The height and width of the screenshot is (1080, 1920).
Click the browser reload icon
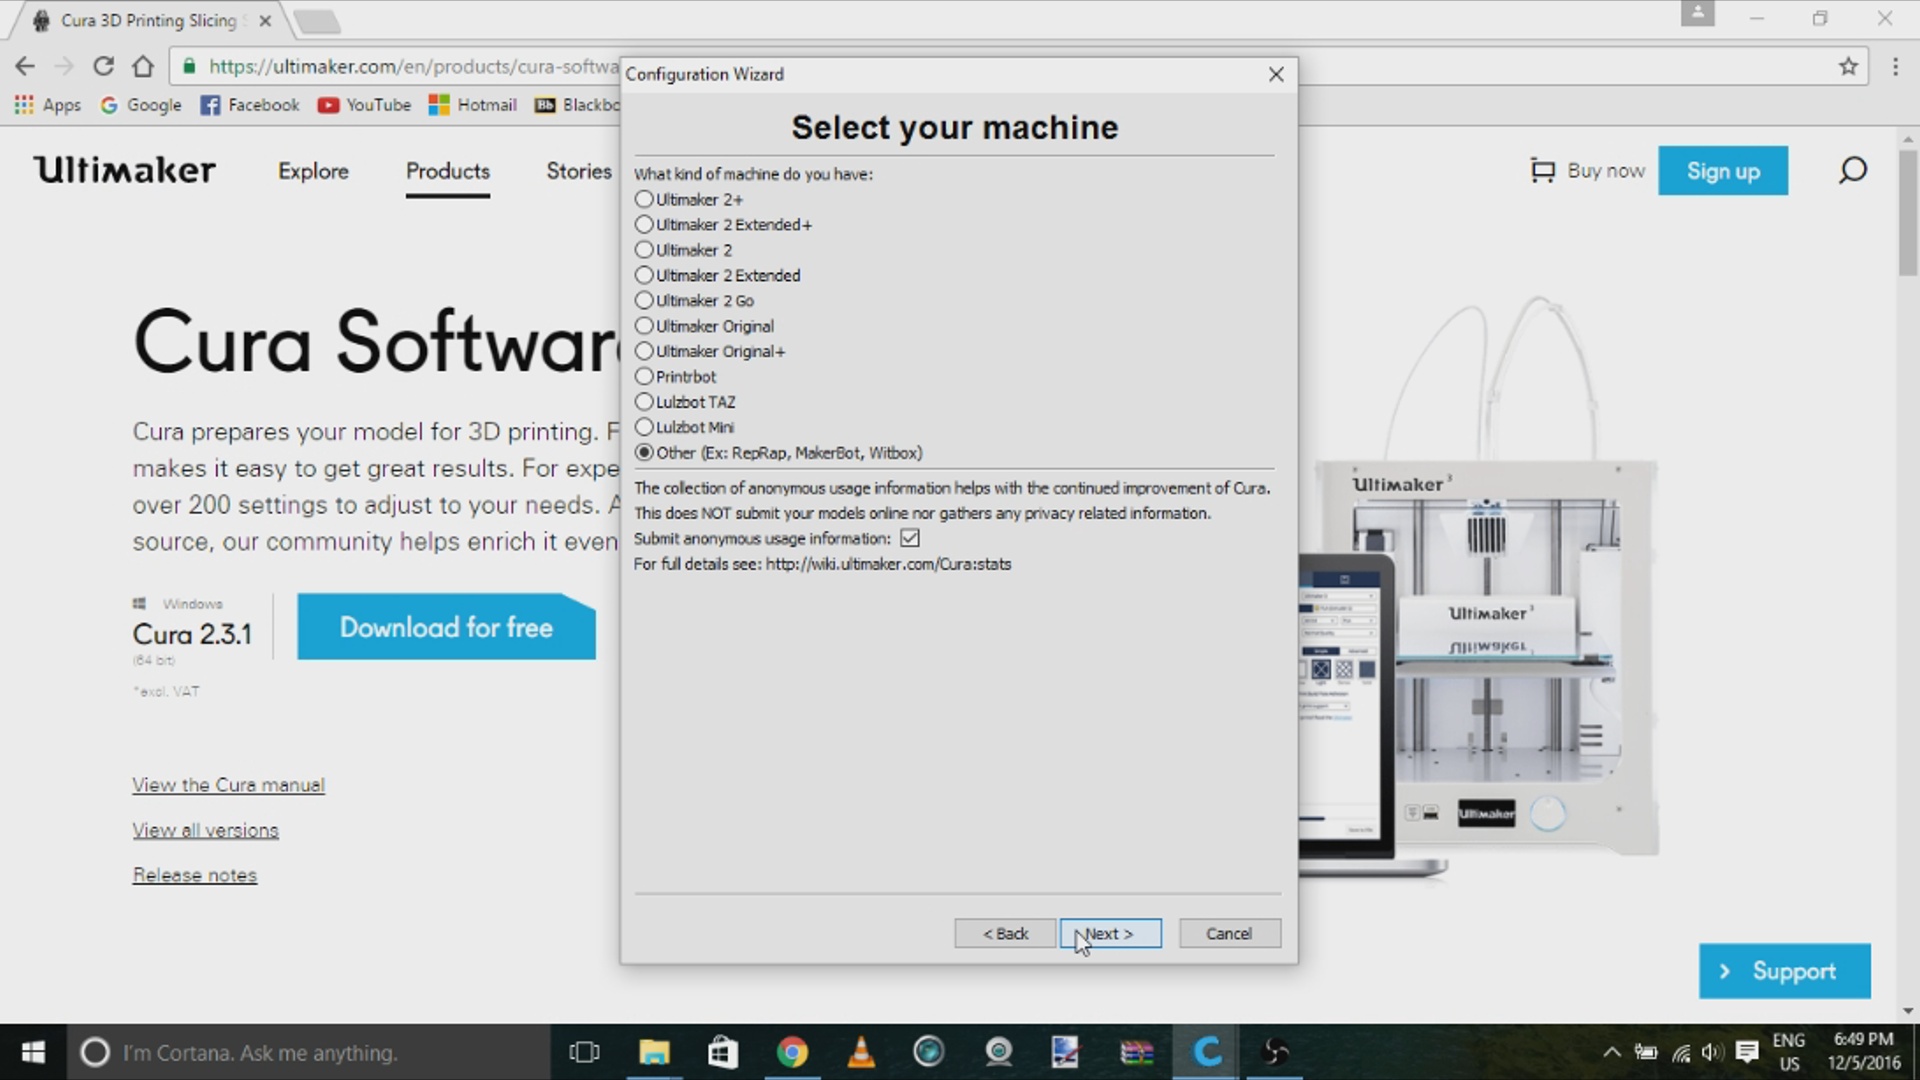pos(103,66)
